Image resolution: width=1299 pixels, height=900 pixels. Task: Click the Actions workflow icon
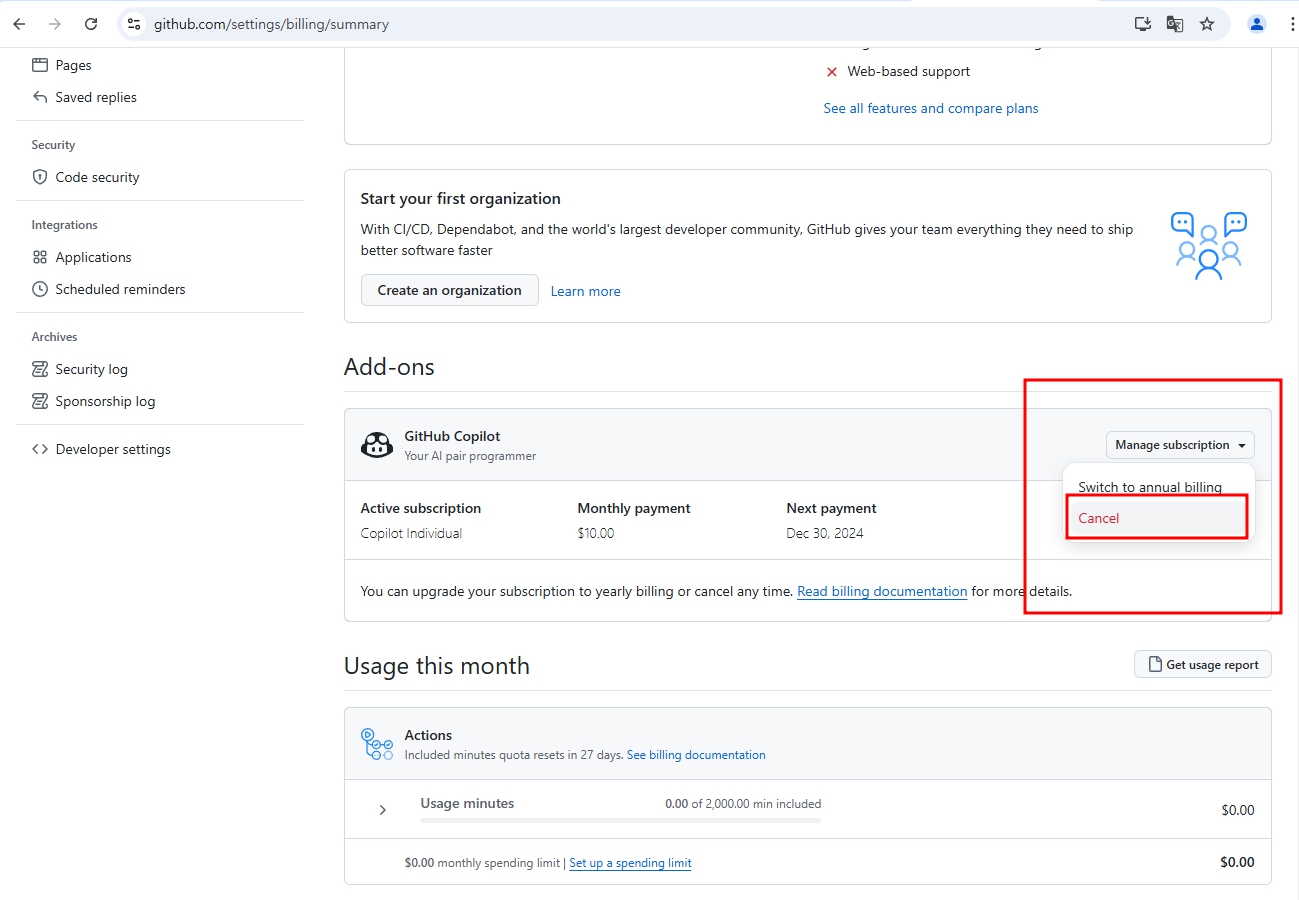tap(377, 744)
